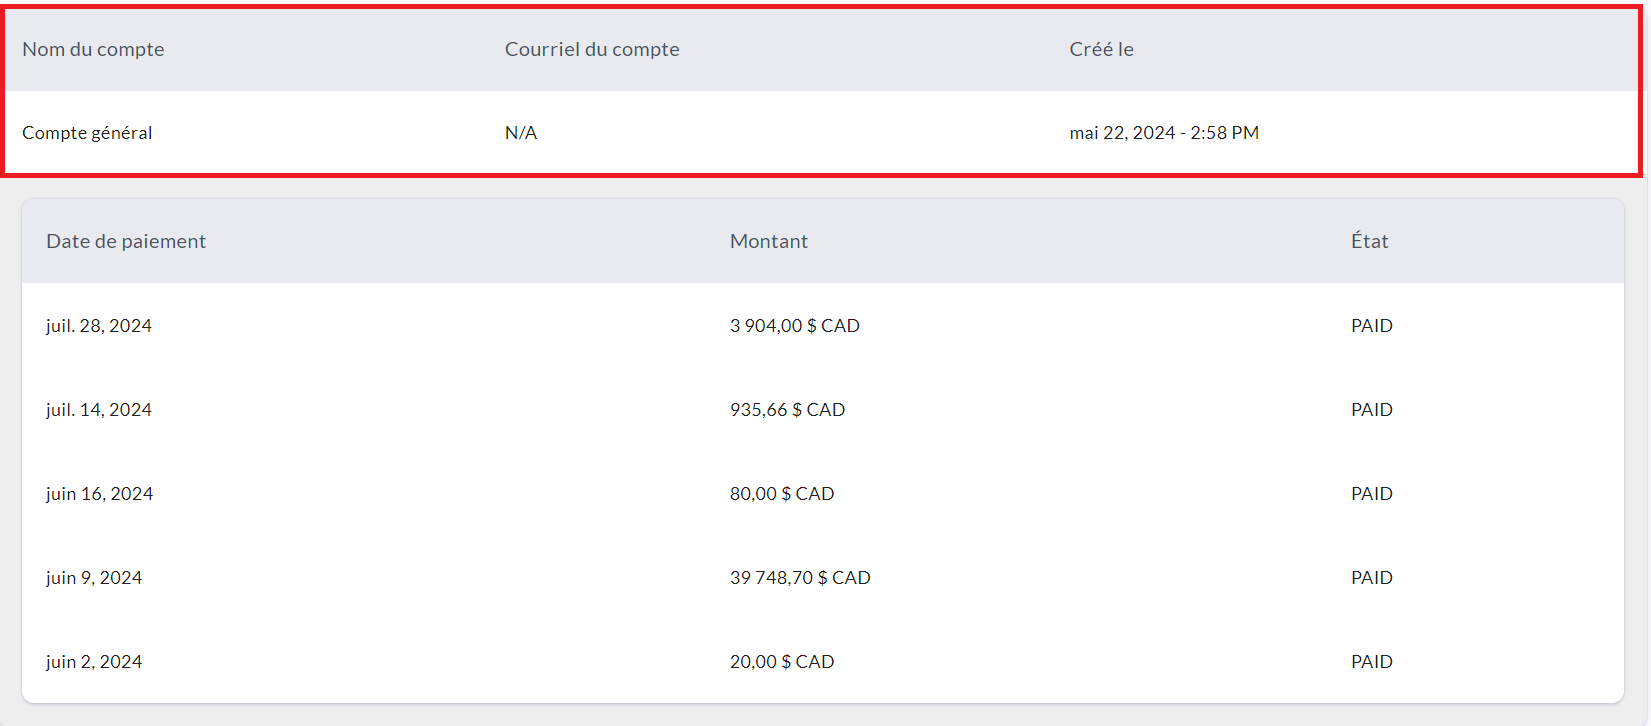Select the 935,66 $ CAD amount
1651x726 pixels.
tap(787, 410)
